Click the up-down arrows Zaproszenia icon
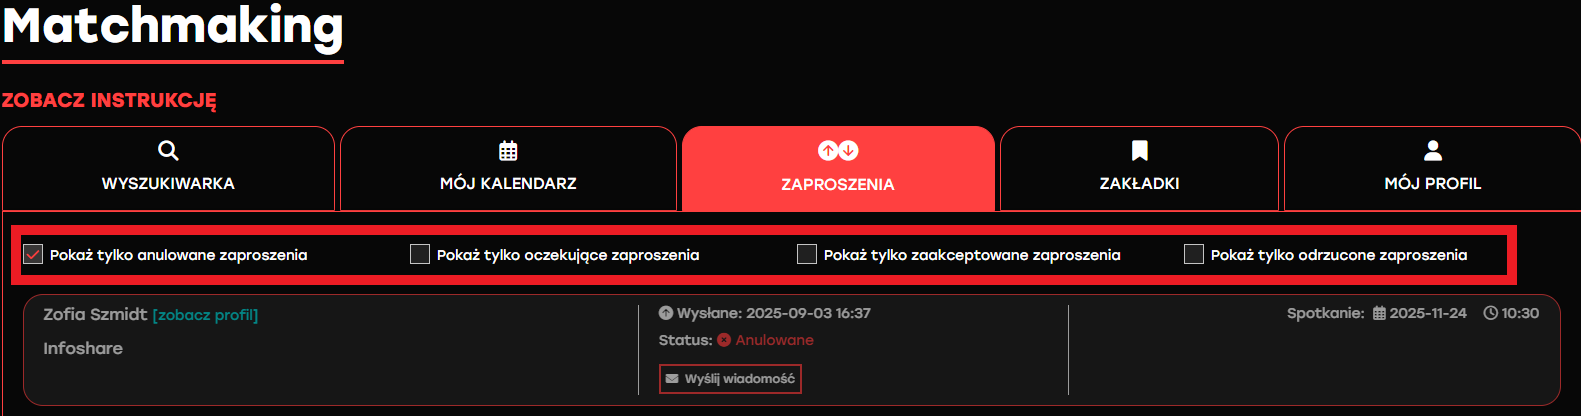 [x=838, y=151]
